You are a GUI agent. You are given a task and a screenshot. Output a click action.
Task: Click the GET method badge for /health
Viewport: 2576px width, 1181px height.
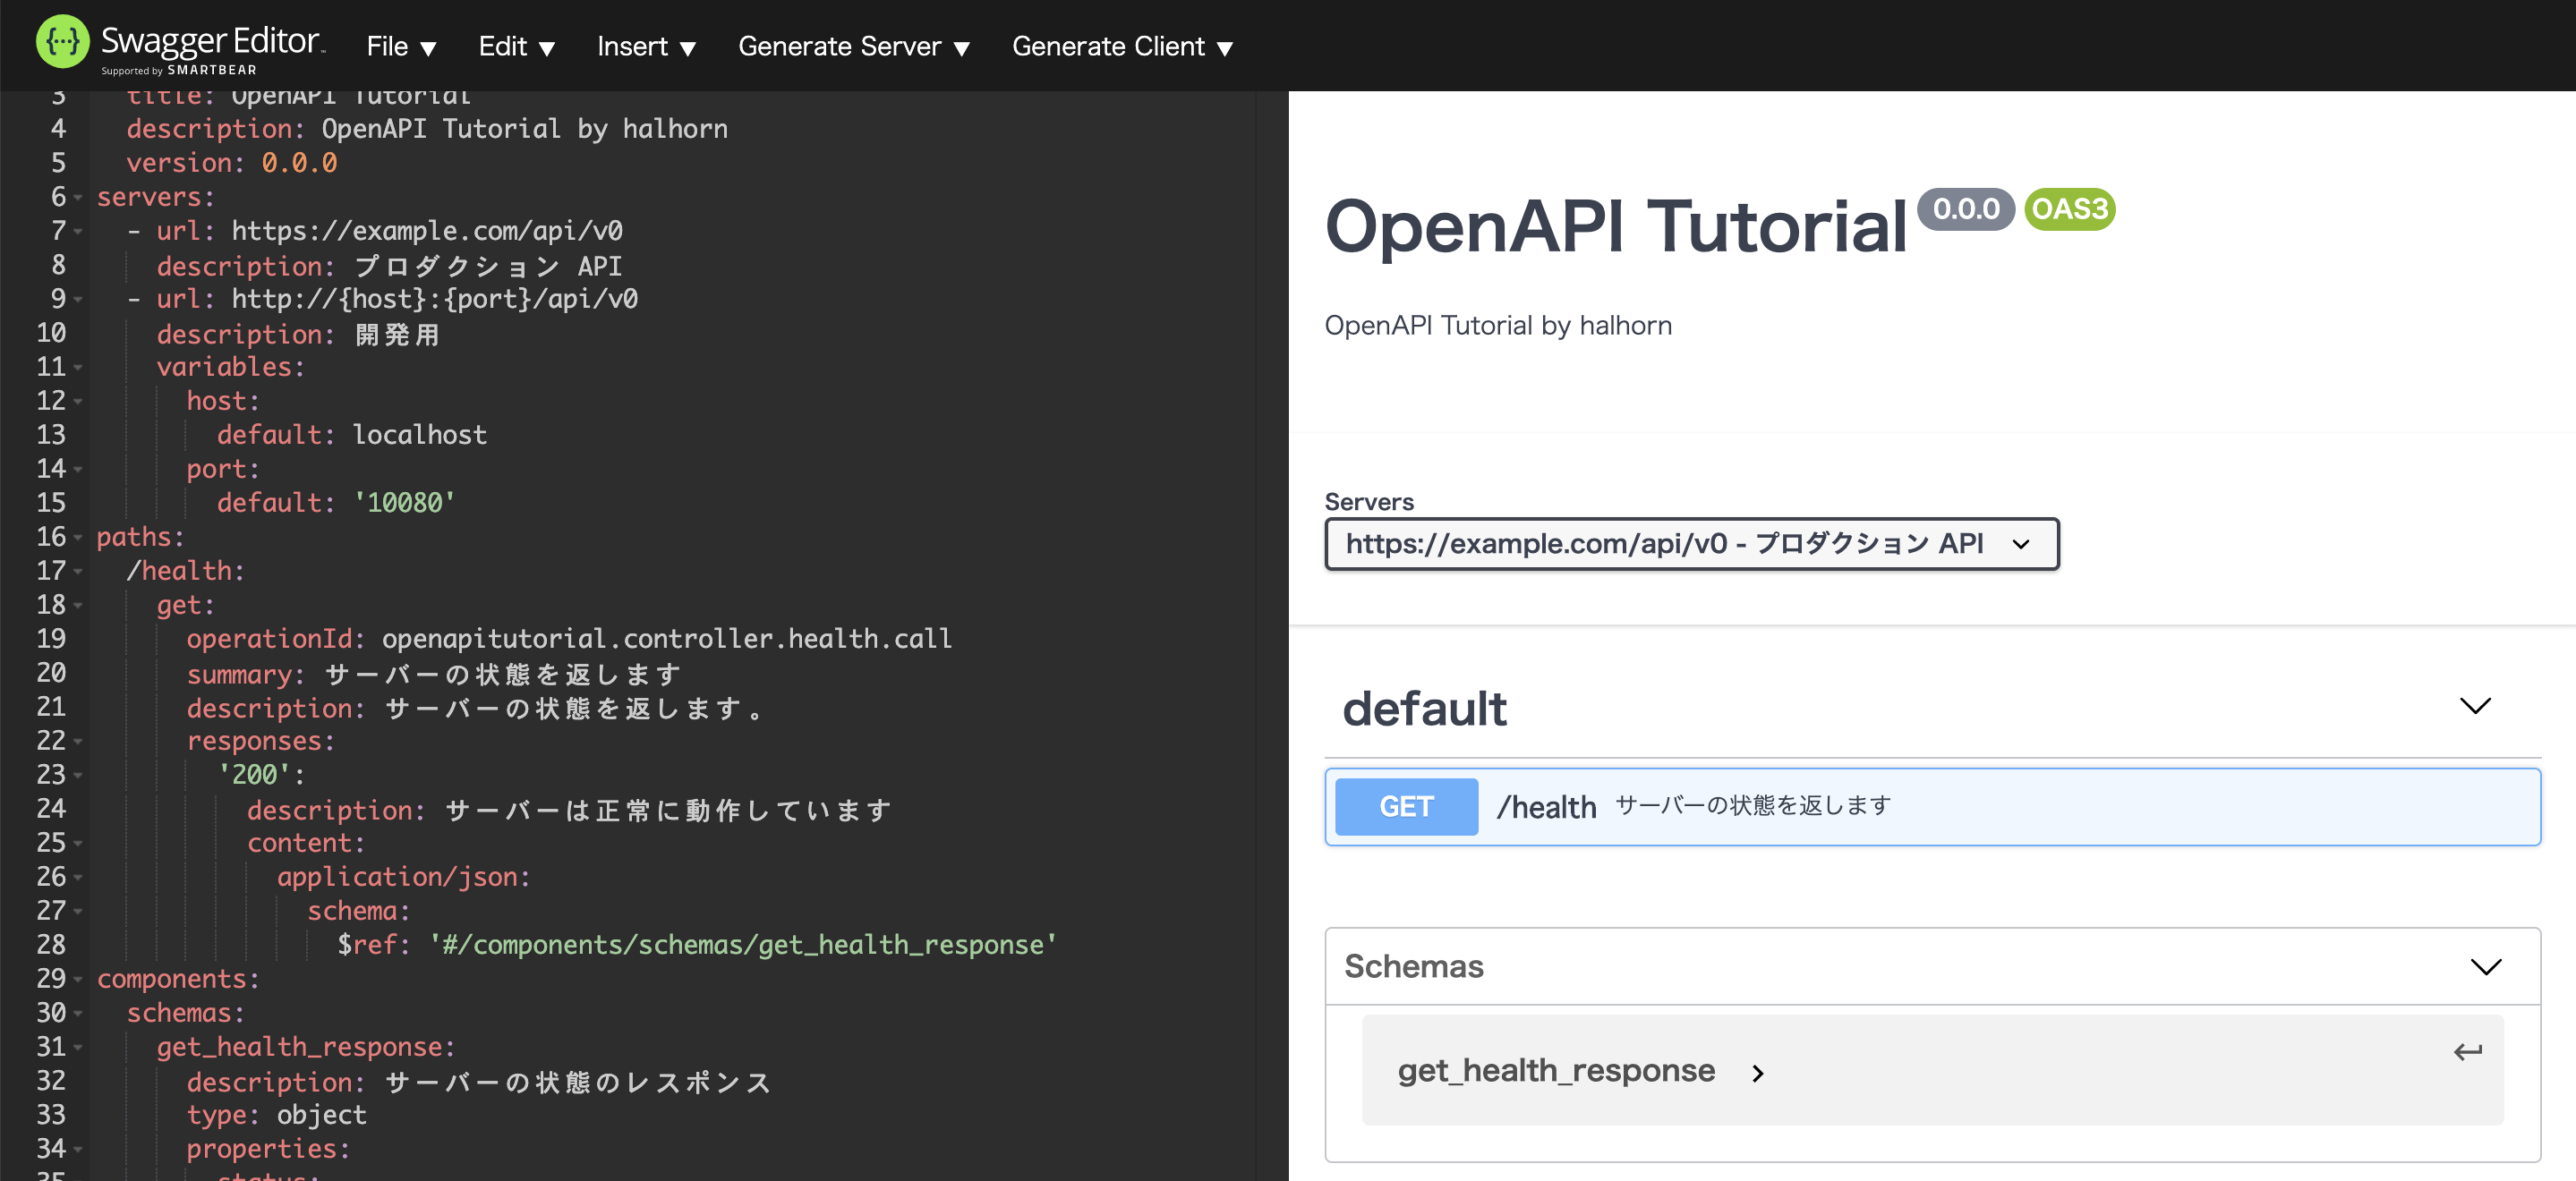1404,807
